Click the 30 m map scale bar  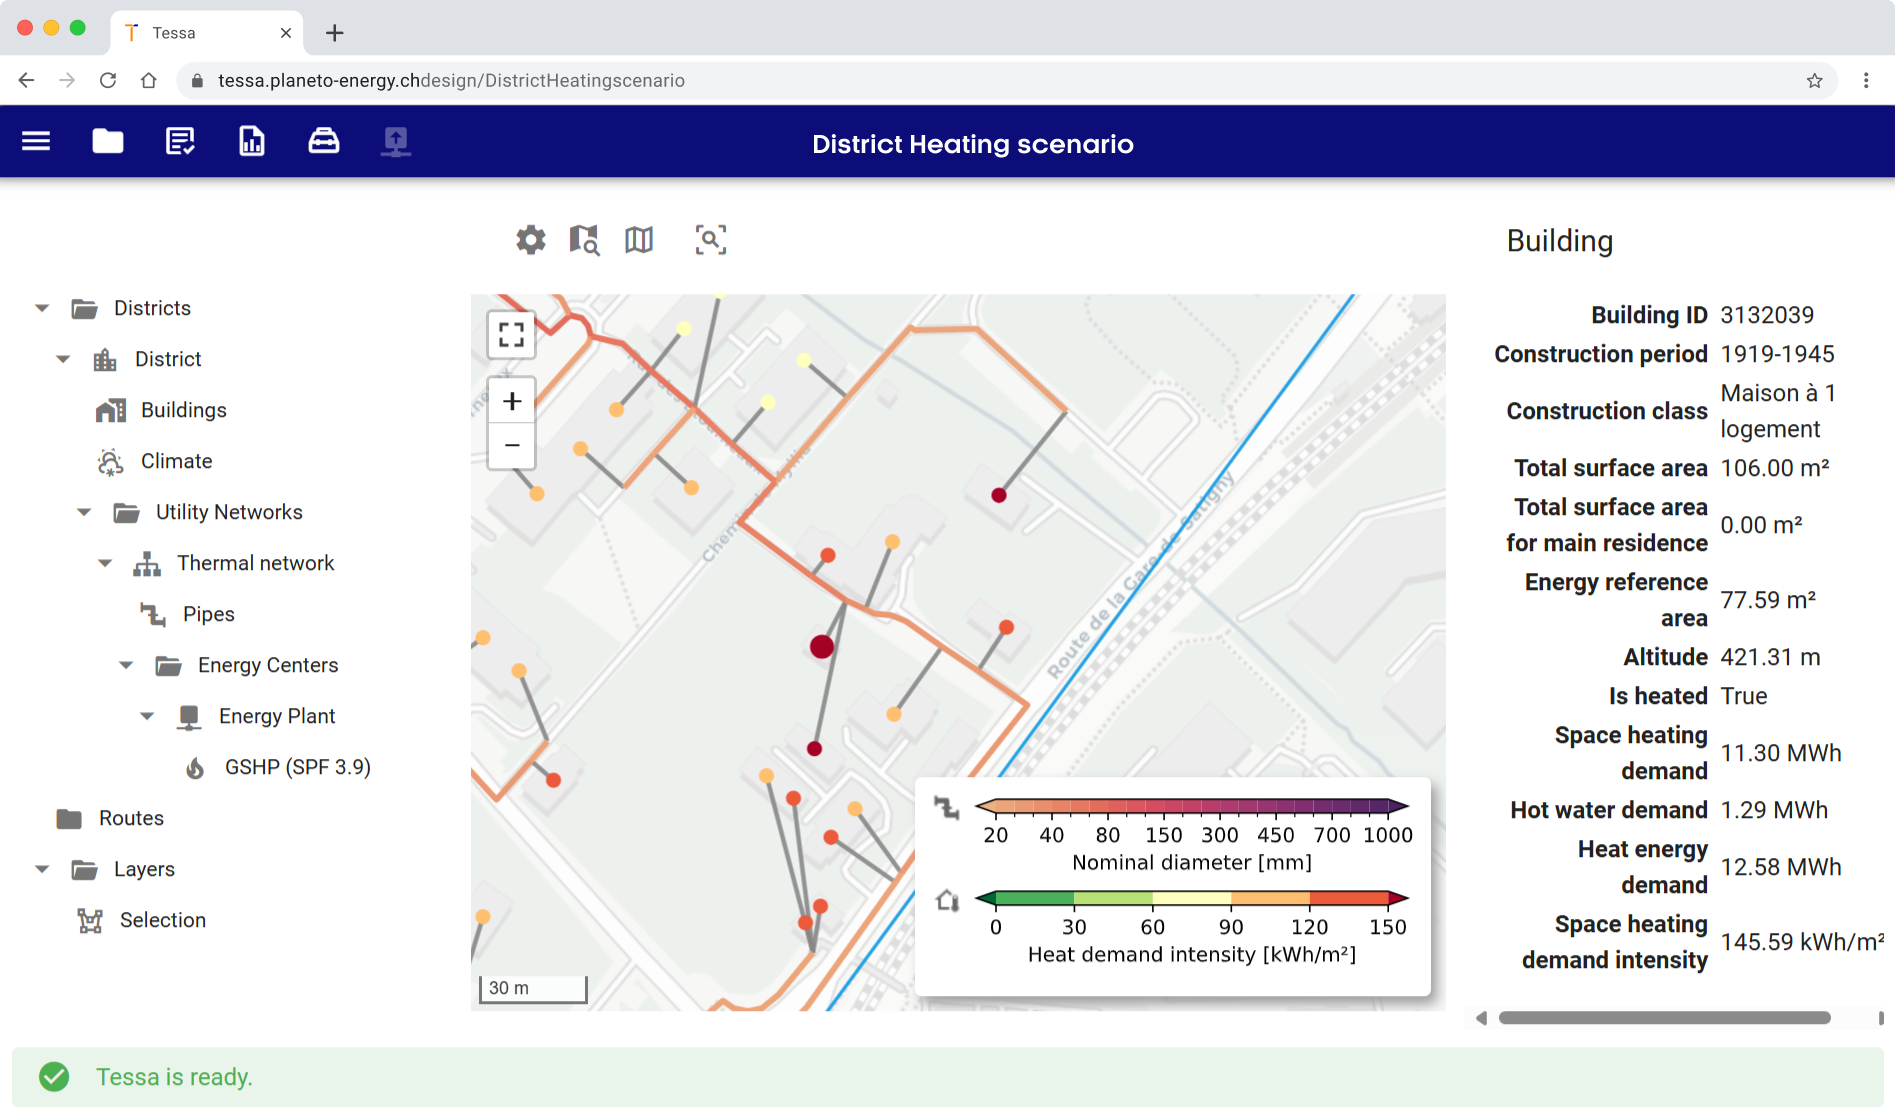[533, 988]
